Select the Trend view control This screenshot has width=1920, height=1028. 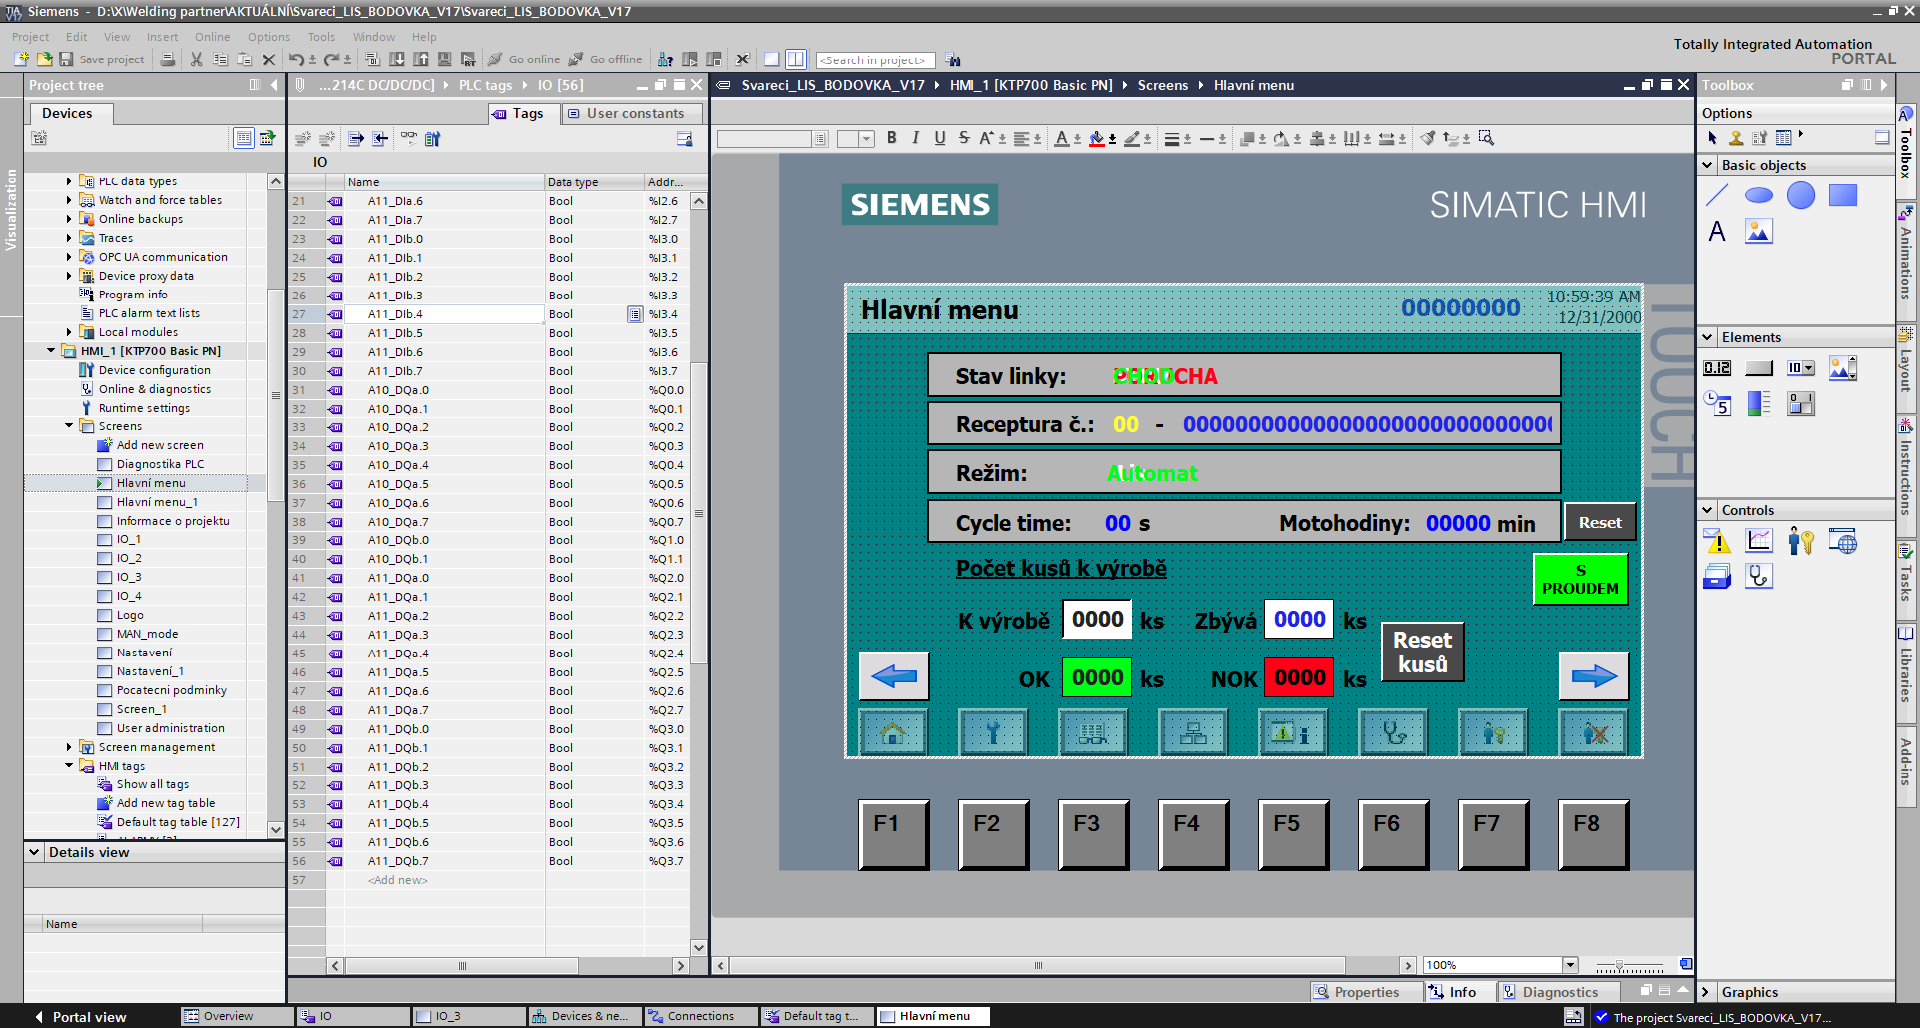point(1759,541)
